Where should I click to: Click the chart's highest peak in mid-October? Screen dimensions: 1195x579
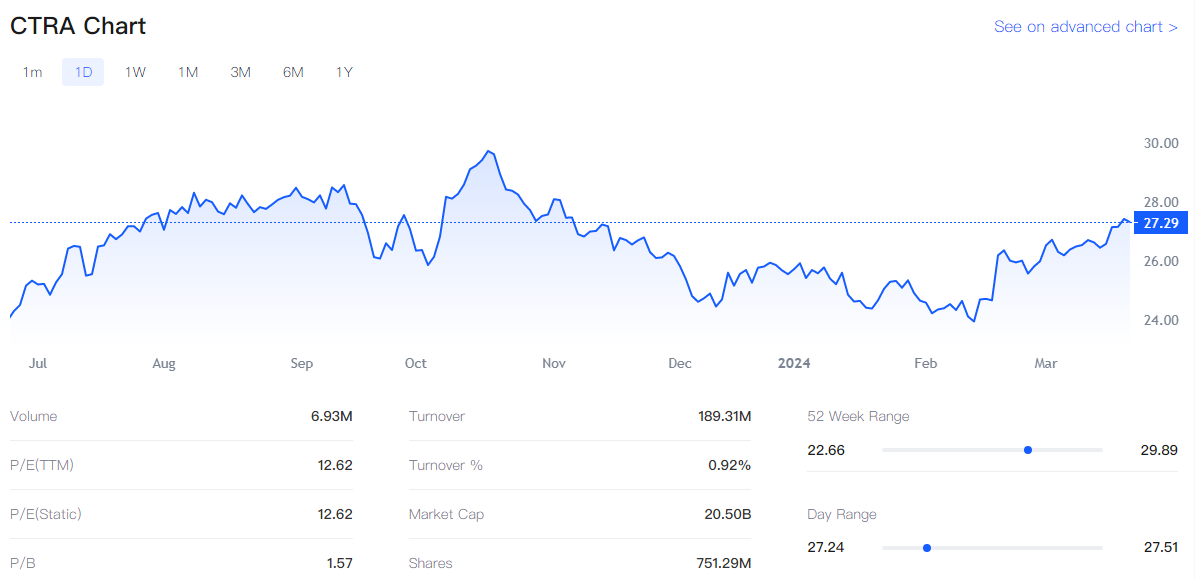[x=488, y=151]
